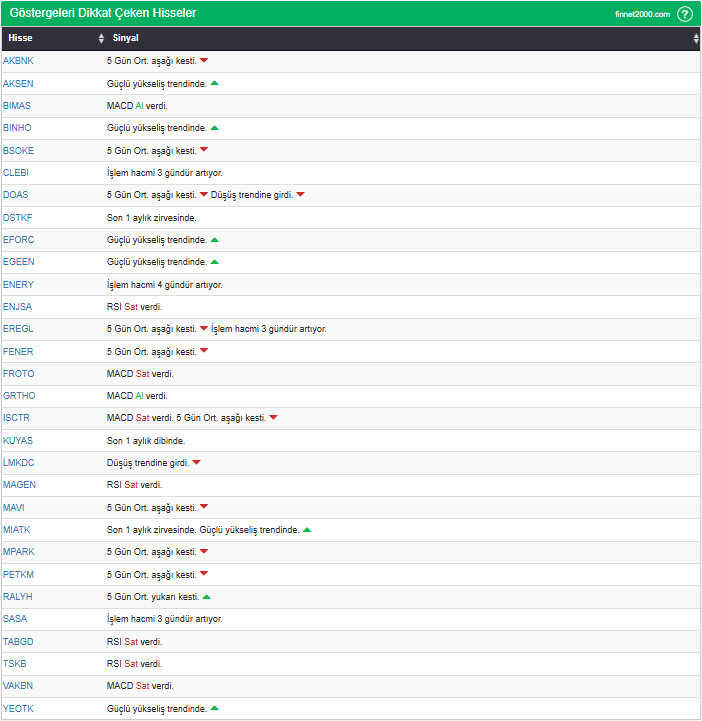Select the Hisse column header

click(x=20, y=38)
